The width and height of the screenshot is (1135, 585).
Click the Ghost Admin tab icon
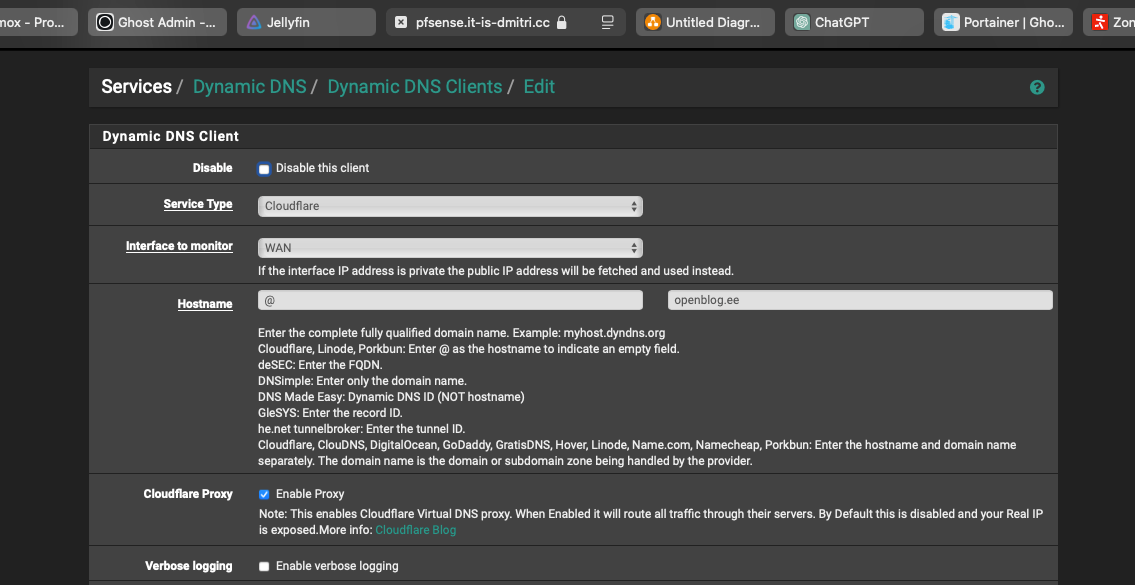[x=105, y=22]
